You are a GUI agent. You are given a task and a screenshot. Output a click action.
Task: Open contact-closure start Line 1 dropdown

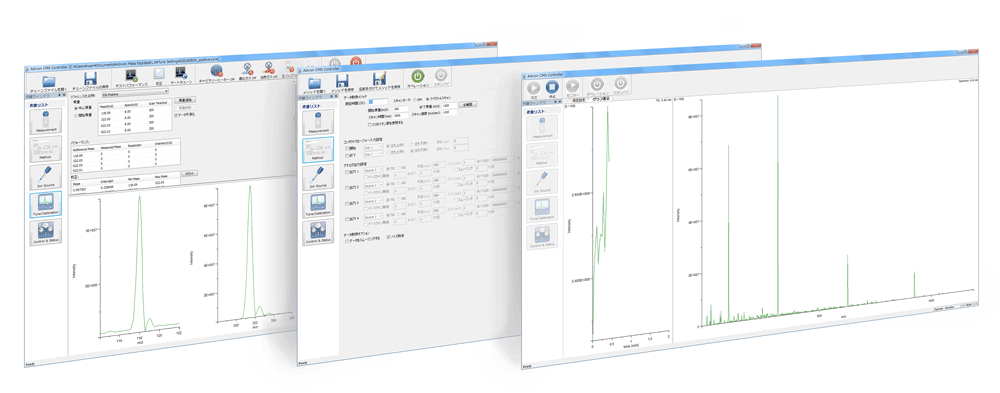pos(373,147)
